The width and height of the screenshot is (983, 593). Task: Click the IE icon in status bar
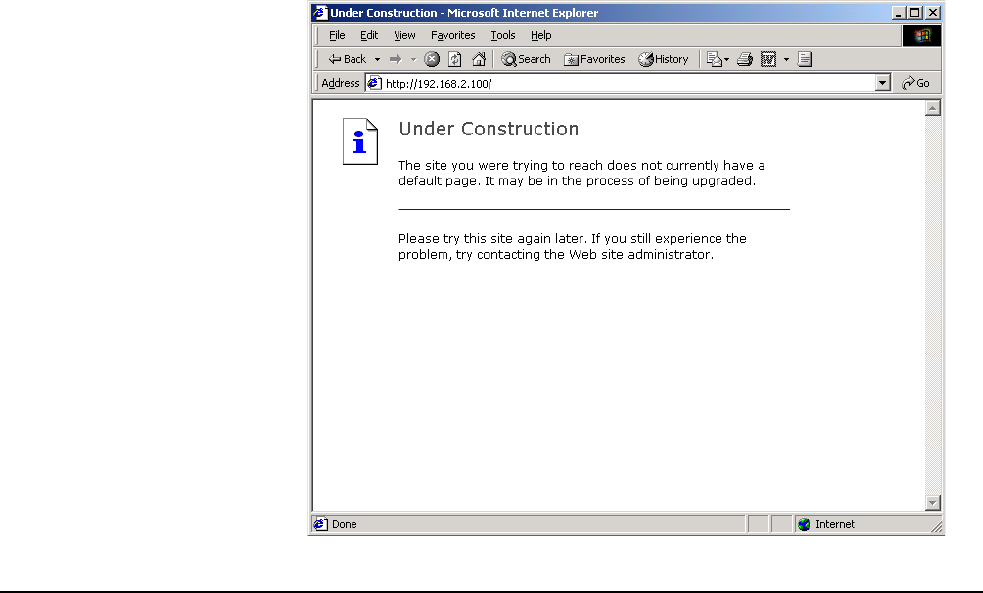pyautogui.click(x=320, y=524)
